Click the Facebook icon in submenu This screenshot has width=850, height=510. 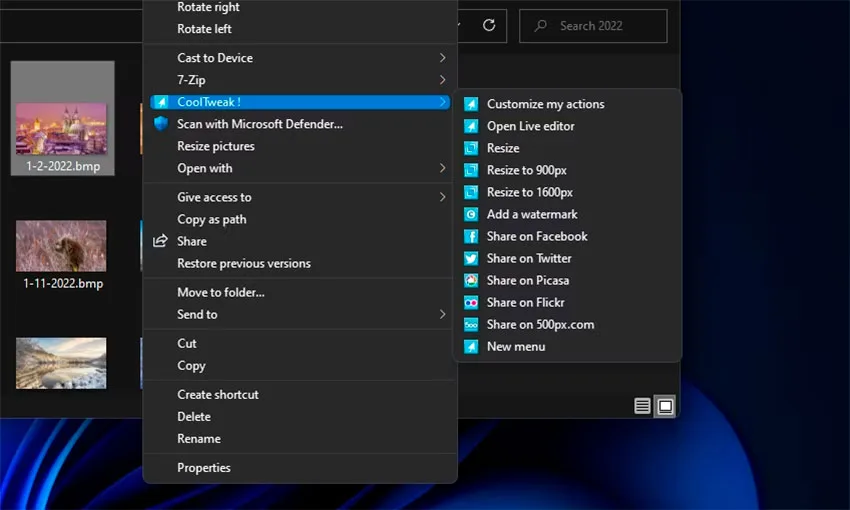click(471, 236)
